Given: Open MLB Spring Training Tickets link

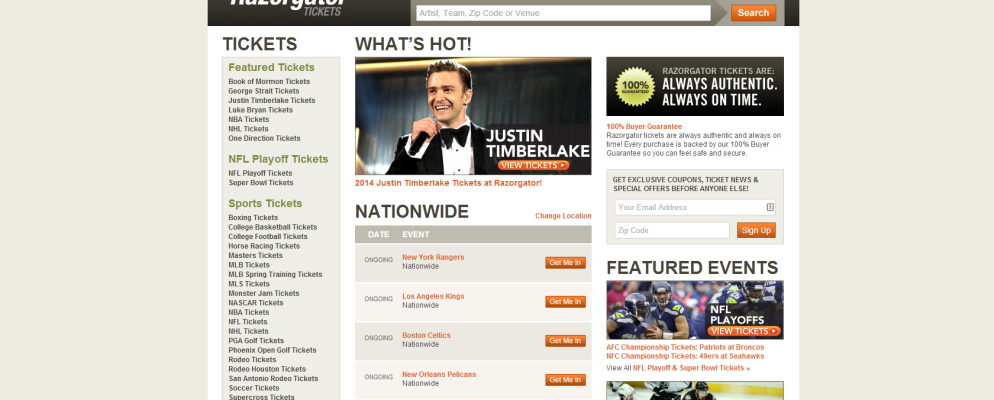Looking at the screenshot, I should click(x=275, y=275).
